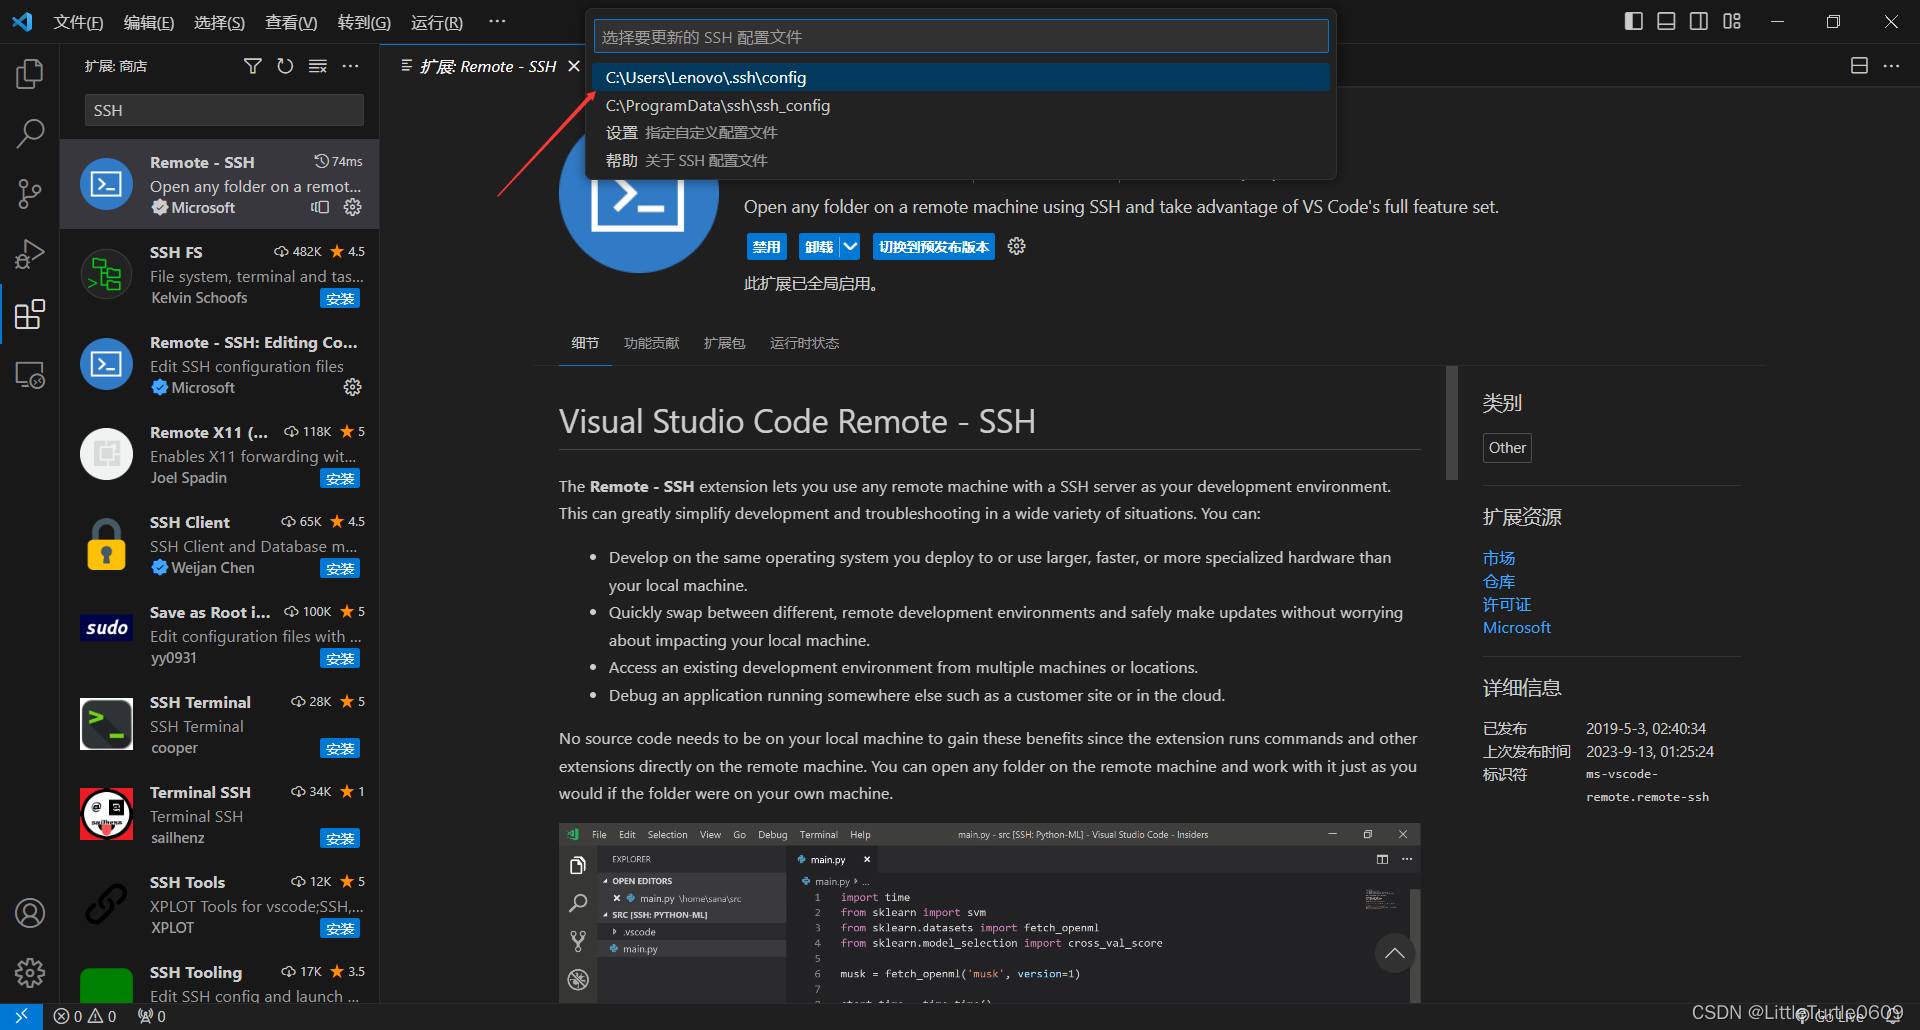Click SSH config file picker input
The image size is (1920, 1030).
[961, 37]
